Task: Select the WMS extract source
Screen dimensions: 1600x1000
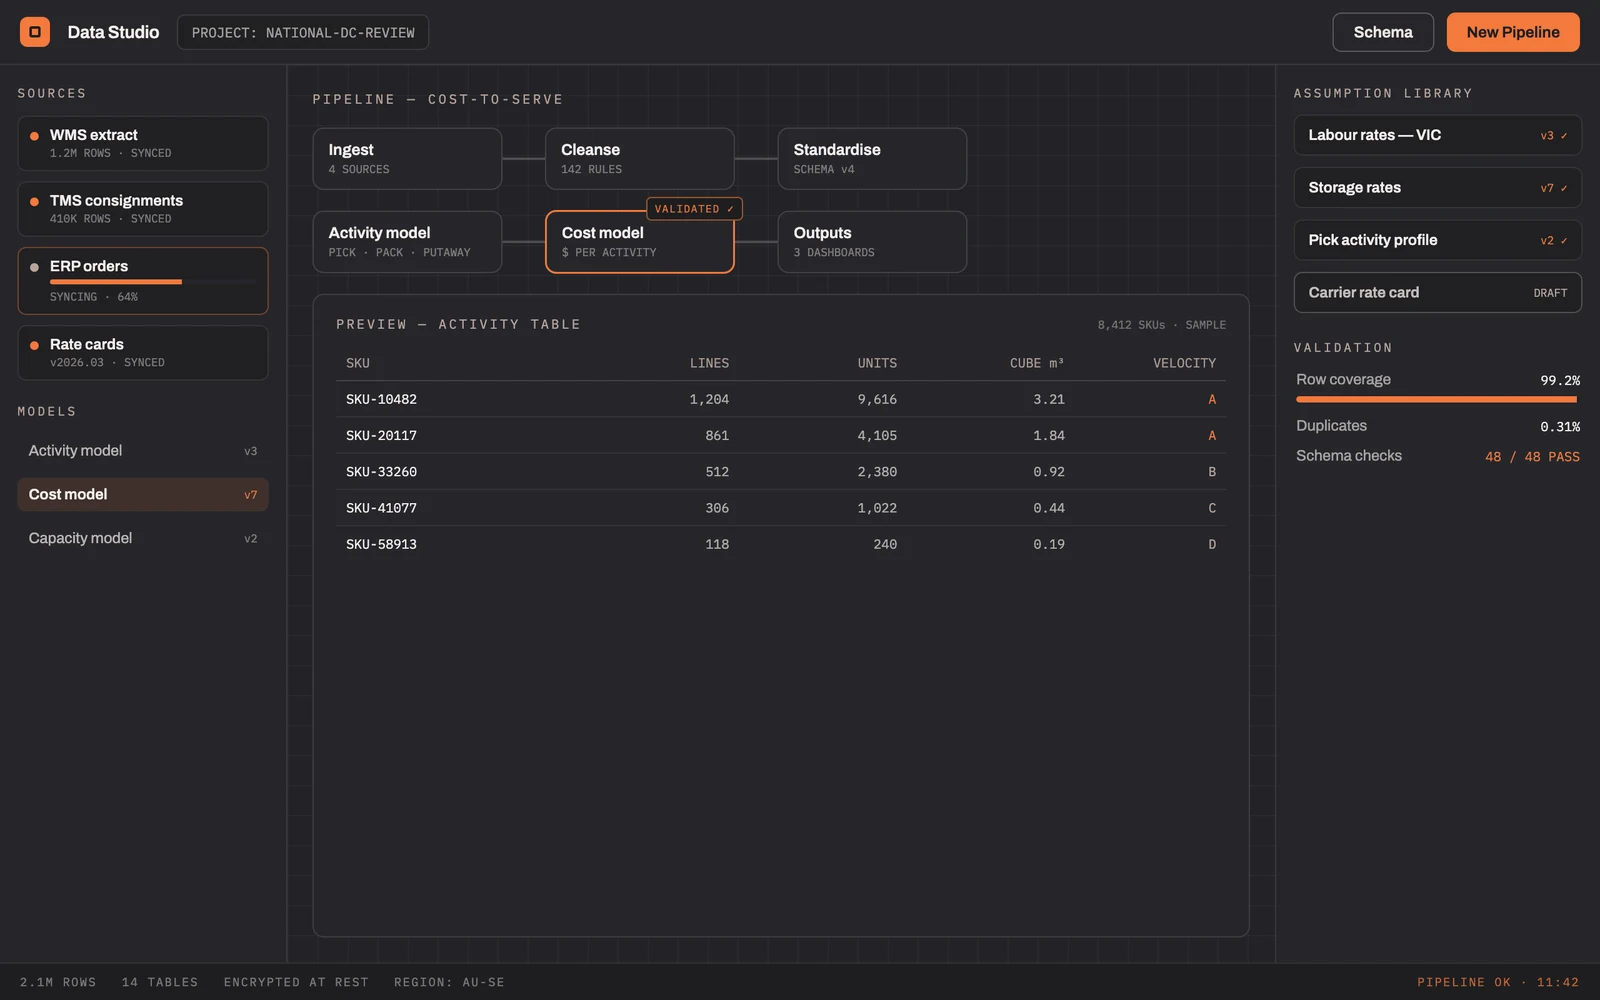Action: click(143, 143)
